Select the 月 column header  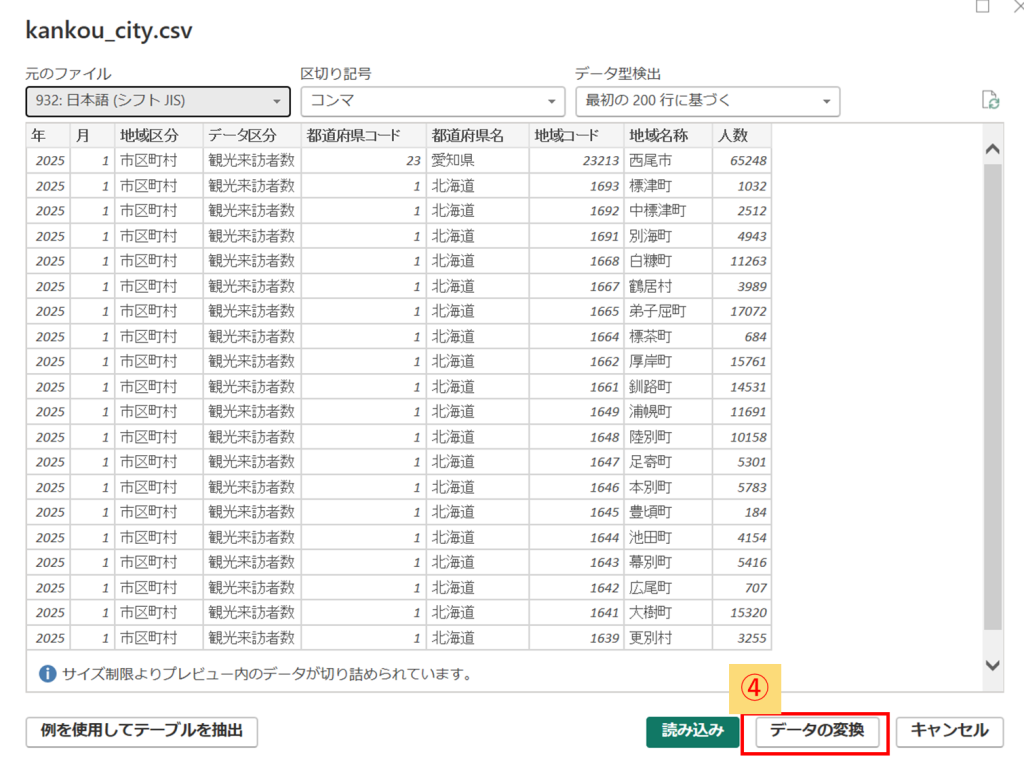coord(93,135)
